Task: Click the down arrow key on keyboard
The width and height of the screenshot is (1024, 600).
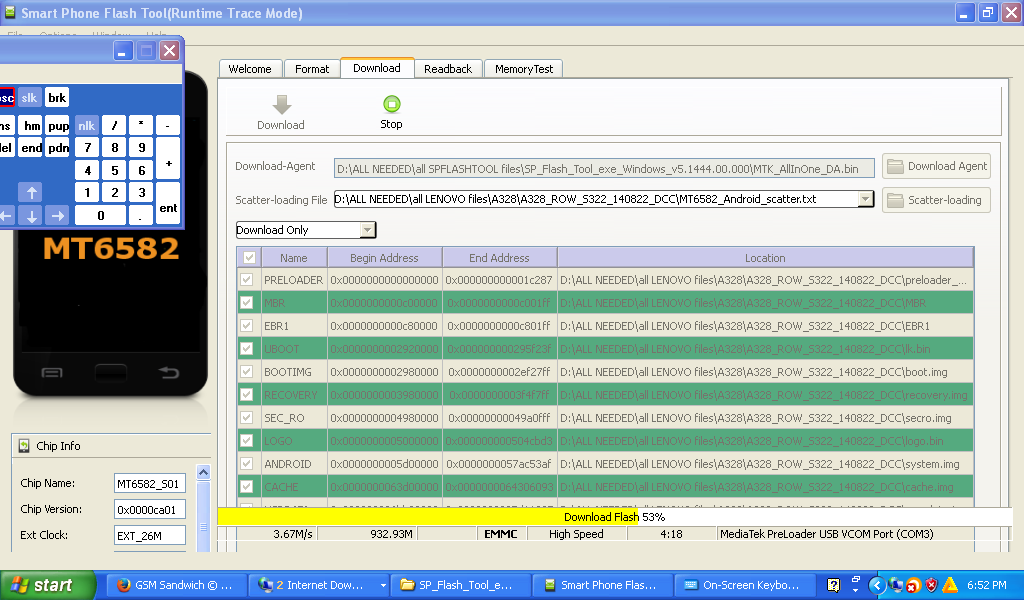Action: [31, 215]
